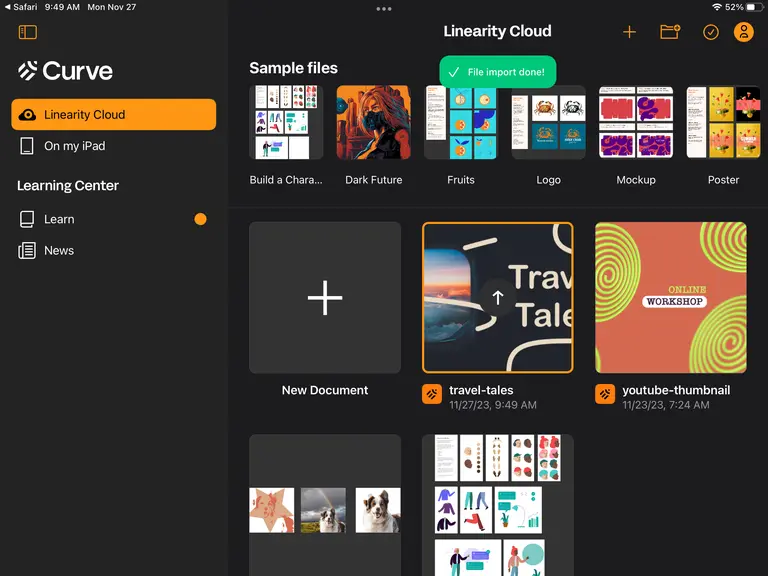
Task: Open the youtube-thumbnail document
Action: [671, 297]
